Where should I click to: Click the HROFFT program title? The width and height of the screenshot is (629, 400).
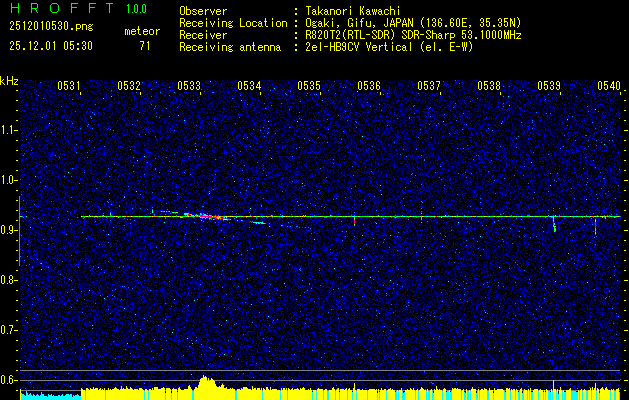coord(63,8)
